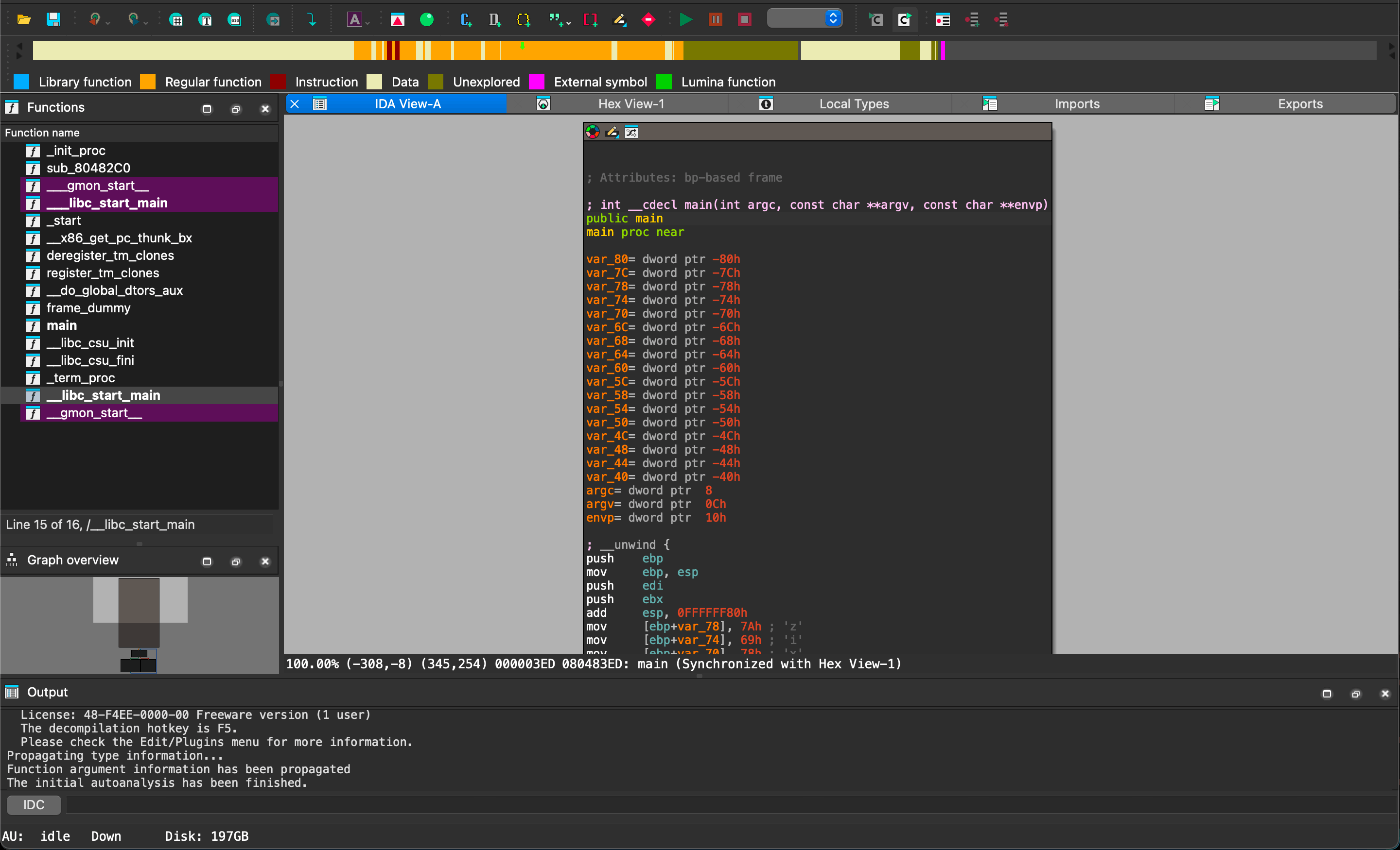Float the Functions panel using its detach button

click(x=236, y=109)
